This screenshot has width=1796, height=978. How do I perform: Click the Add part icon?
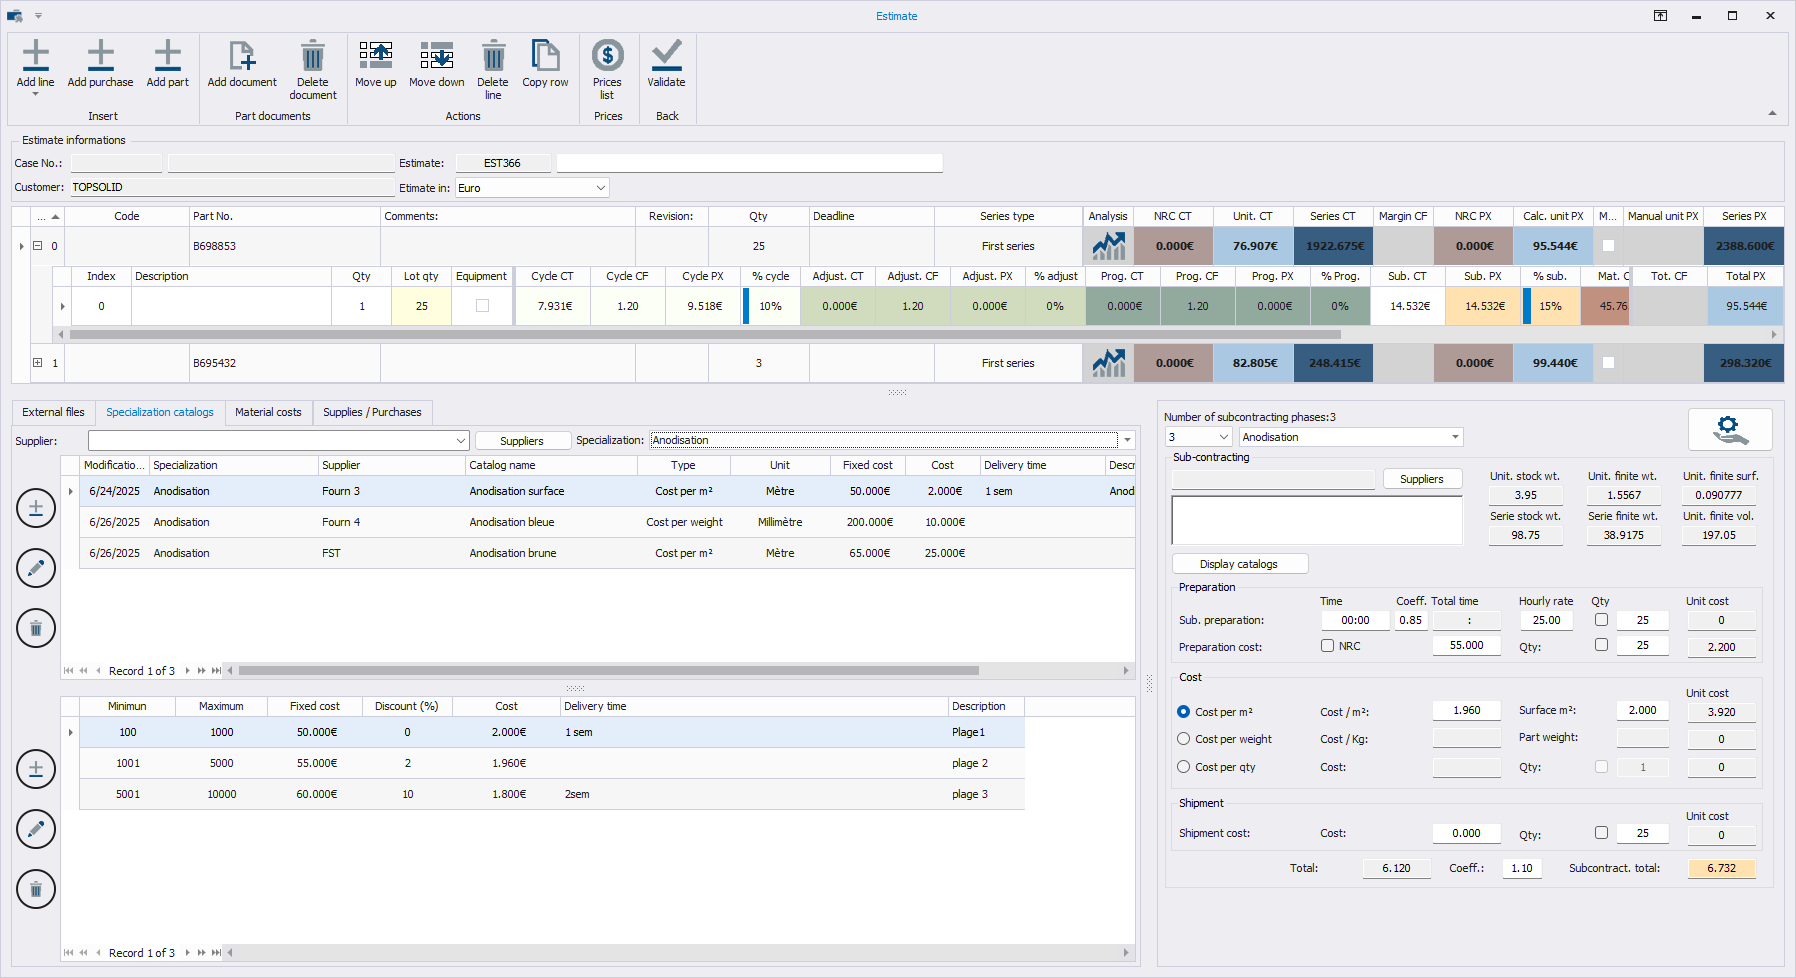tap(167, 56)
